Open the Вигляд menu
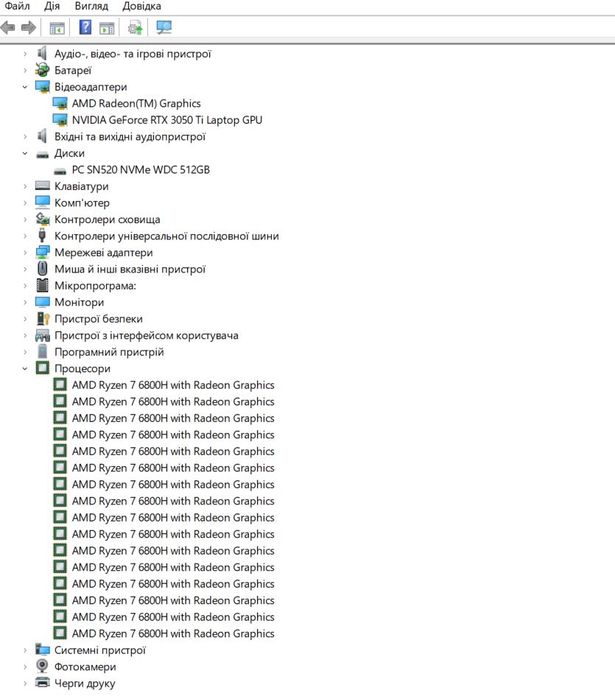The image size is (615, 699). [91, 6]
